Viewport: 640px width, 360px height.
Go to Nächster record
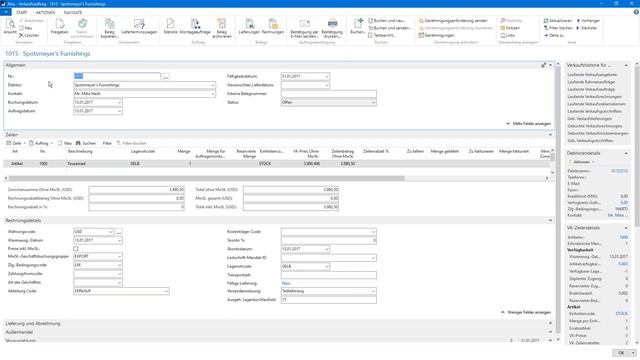[587, 28]
